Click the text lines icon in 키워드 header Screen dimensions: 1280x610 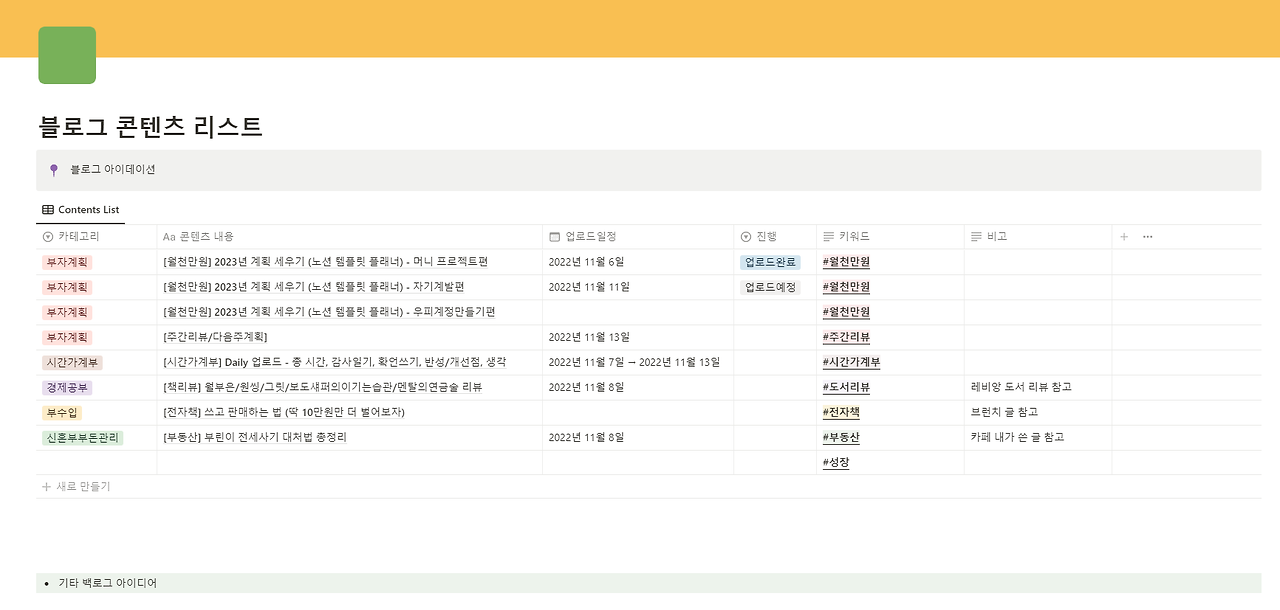[828, 237]
